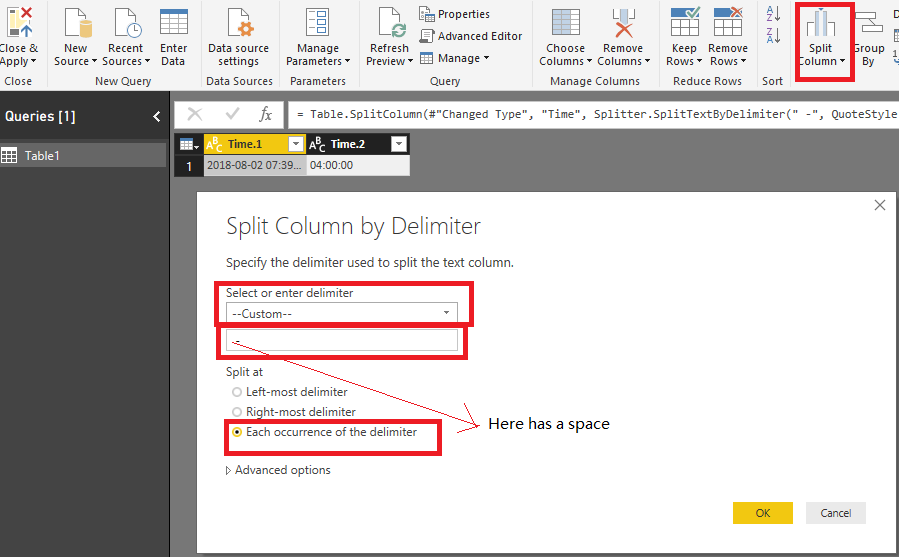Viewport: 899px width, 557px height.
Task: Expand the Manage Parameters dropdown arrow
Action: pos(347,61)
